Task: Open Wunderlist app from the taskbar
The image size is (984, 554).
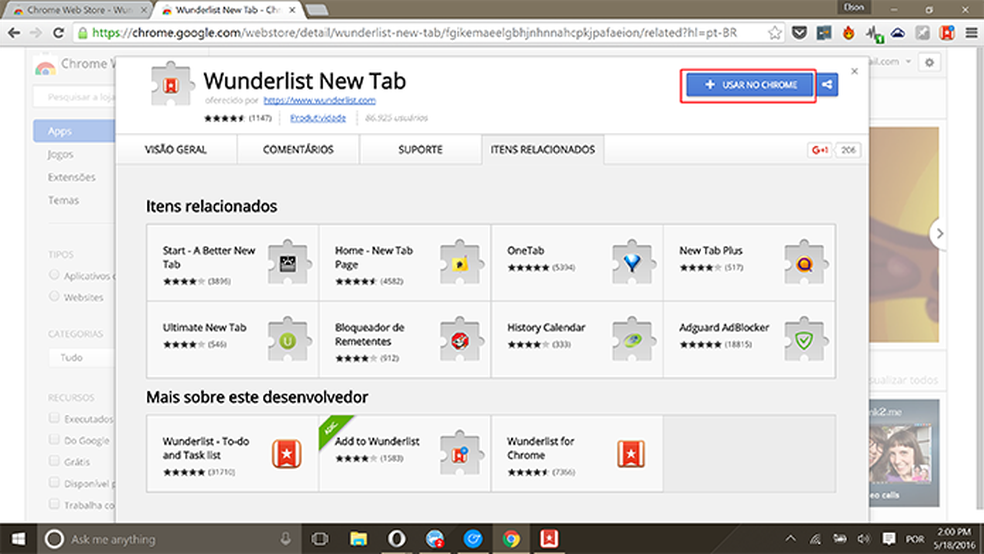Action: click(x=549, y=539)
